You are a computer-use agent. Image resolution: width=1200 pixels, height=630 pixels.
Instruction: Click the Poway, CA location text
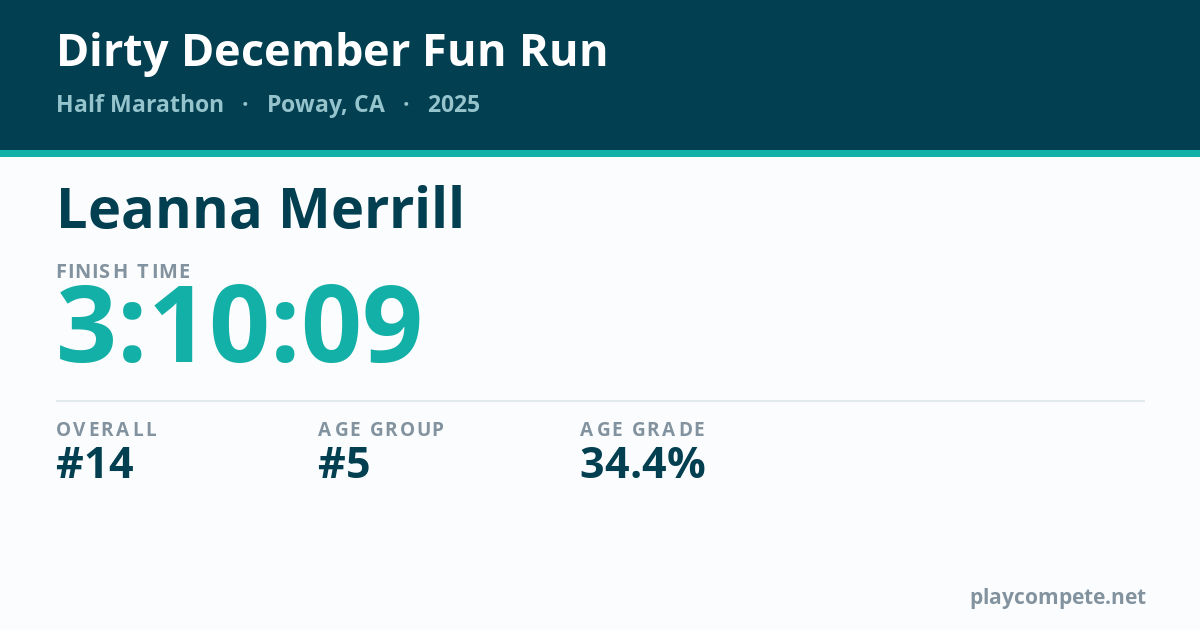click(x=326, y=105)
